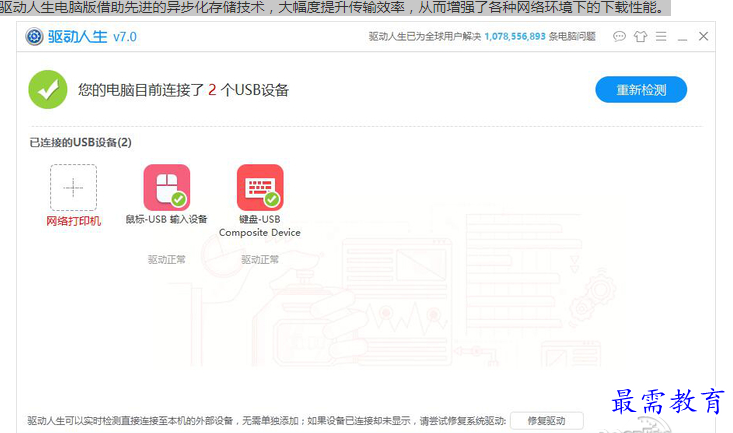This screenshot has width=733, height=433.
Task: Click 驱动正常 status under the keyboard
Action: [260, 260]
